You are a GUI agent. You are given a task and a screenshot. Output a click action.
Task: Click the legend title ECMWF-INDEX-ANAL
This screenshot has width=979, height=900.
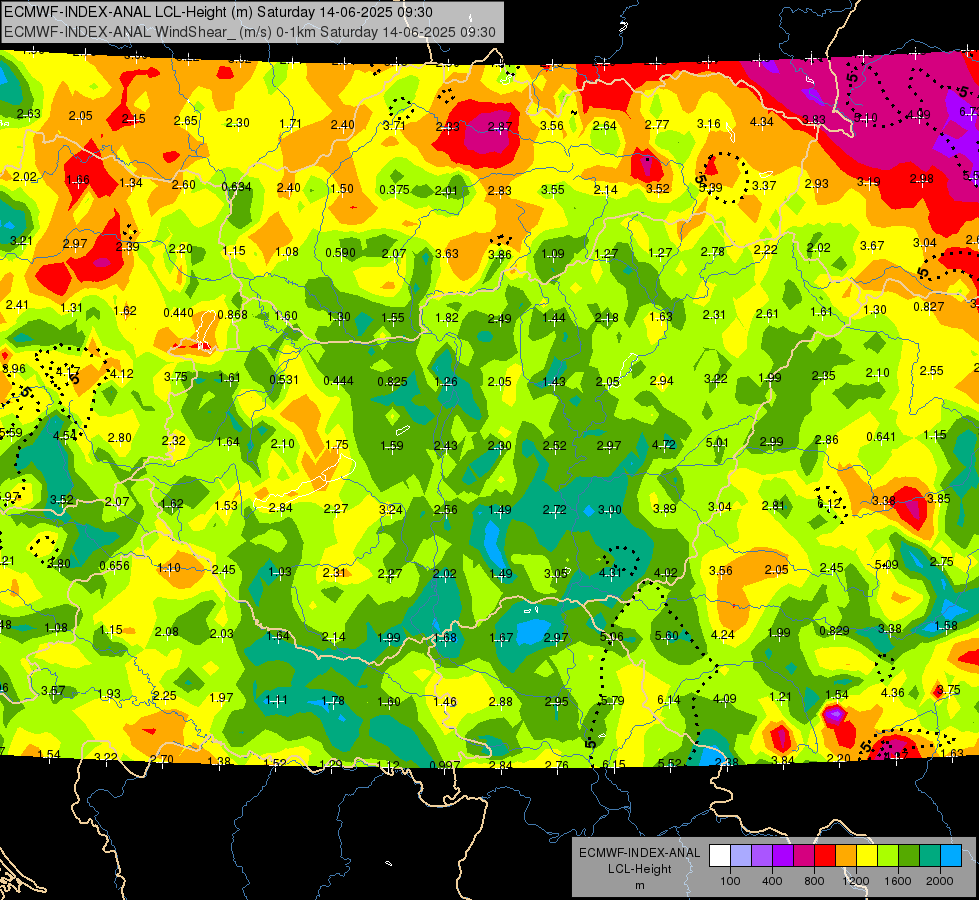click(639, 853)
